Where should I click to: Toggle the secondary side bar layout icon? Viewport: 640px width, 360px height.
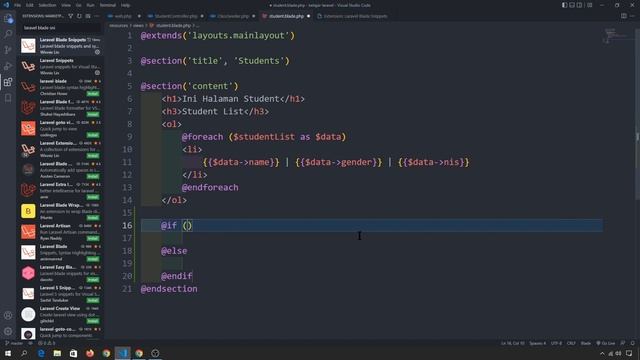[x=579, y=5]
